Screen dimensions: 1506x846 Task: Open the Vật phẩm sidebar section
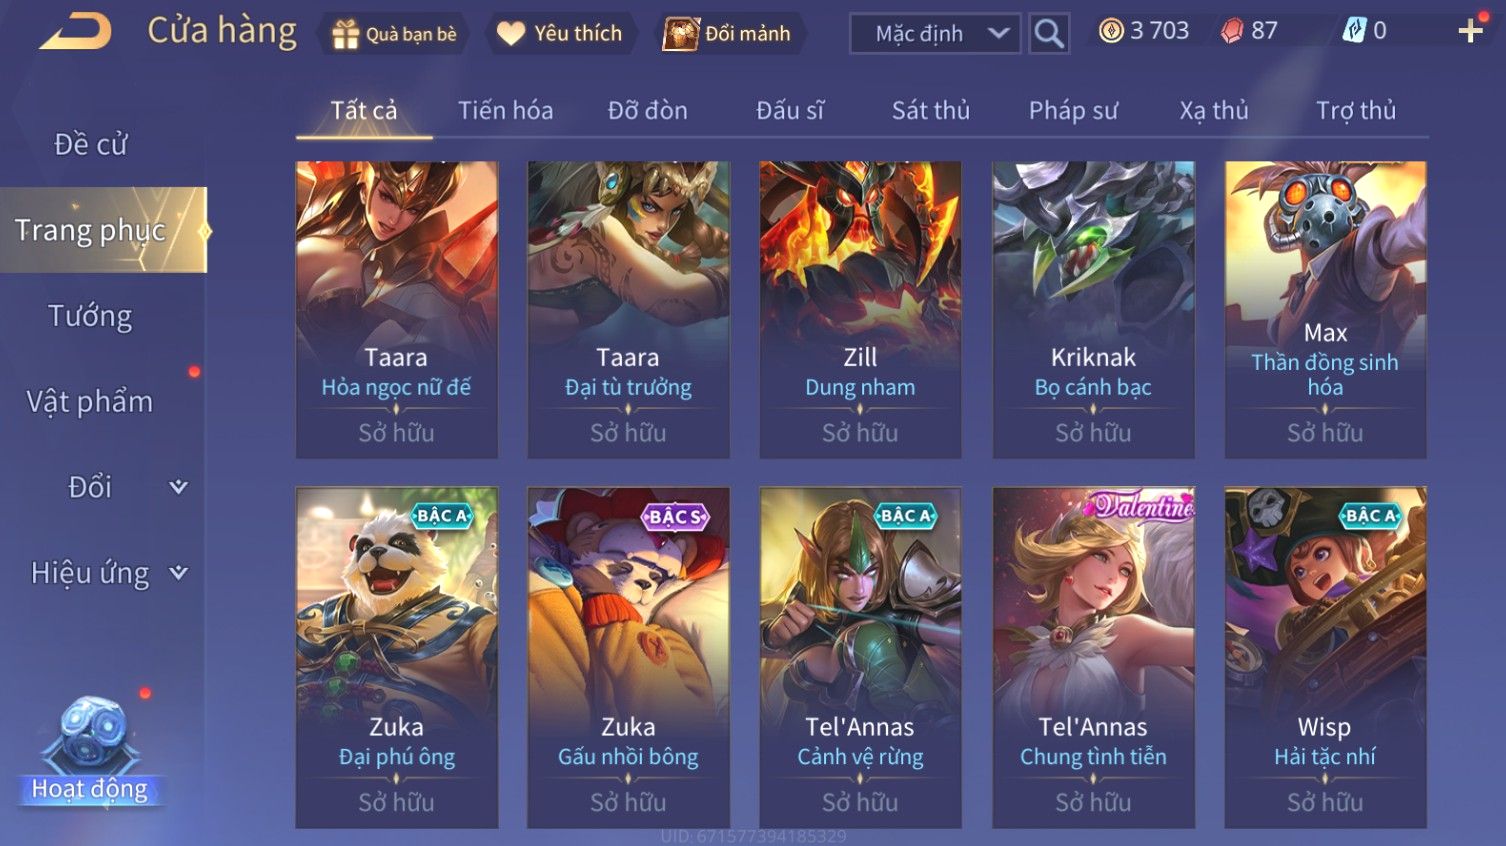point(90,402)
